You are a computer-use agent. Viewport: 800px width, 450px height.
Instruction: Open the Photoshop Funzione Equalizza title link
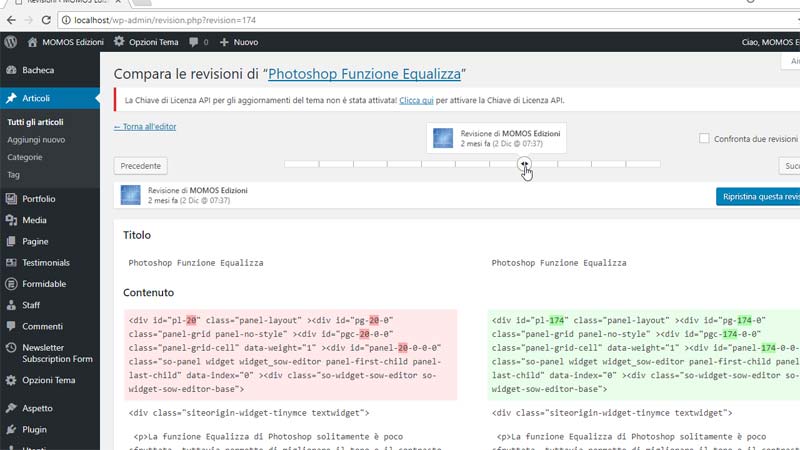[x=364, y=74]
